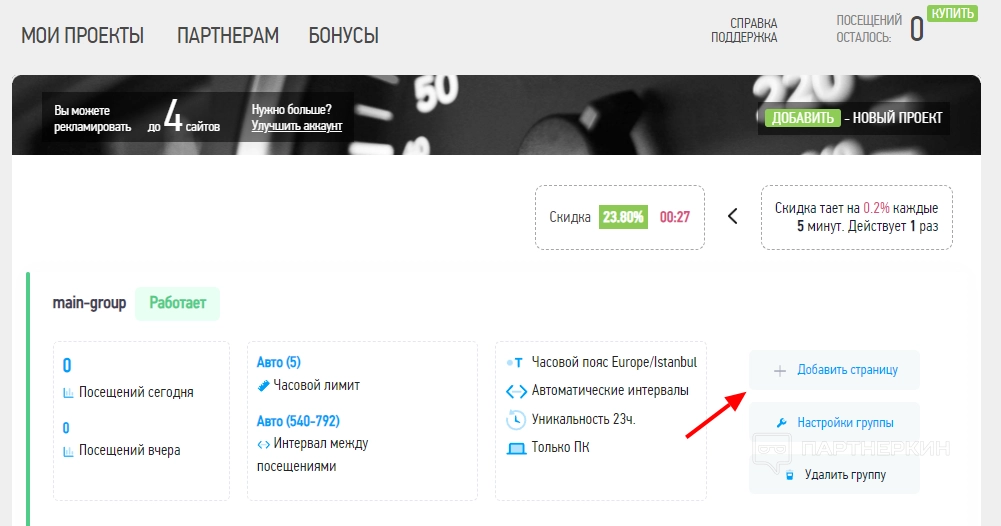
Task: Click the arrows icon beside Интервал между посещениями
Action: (x=263, y=444)
